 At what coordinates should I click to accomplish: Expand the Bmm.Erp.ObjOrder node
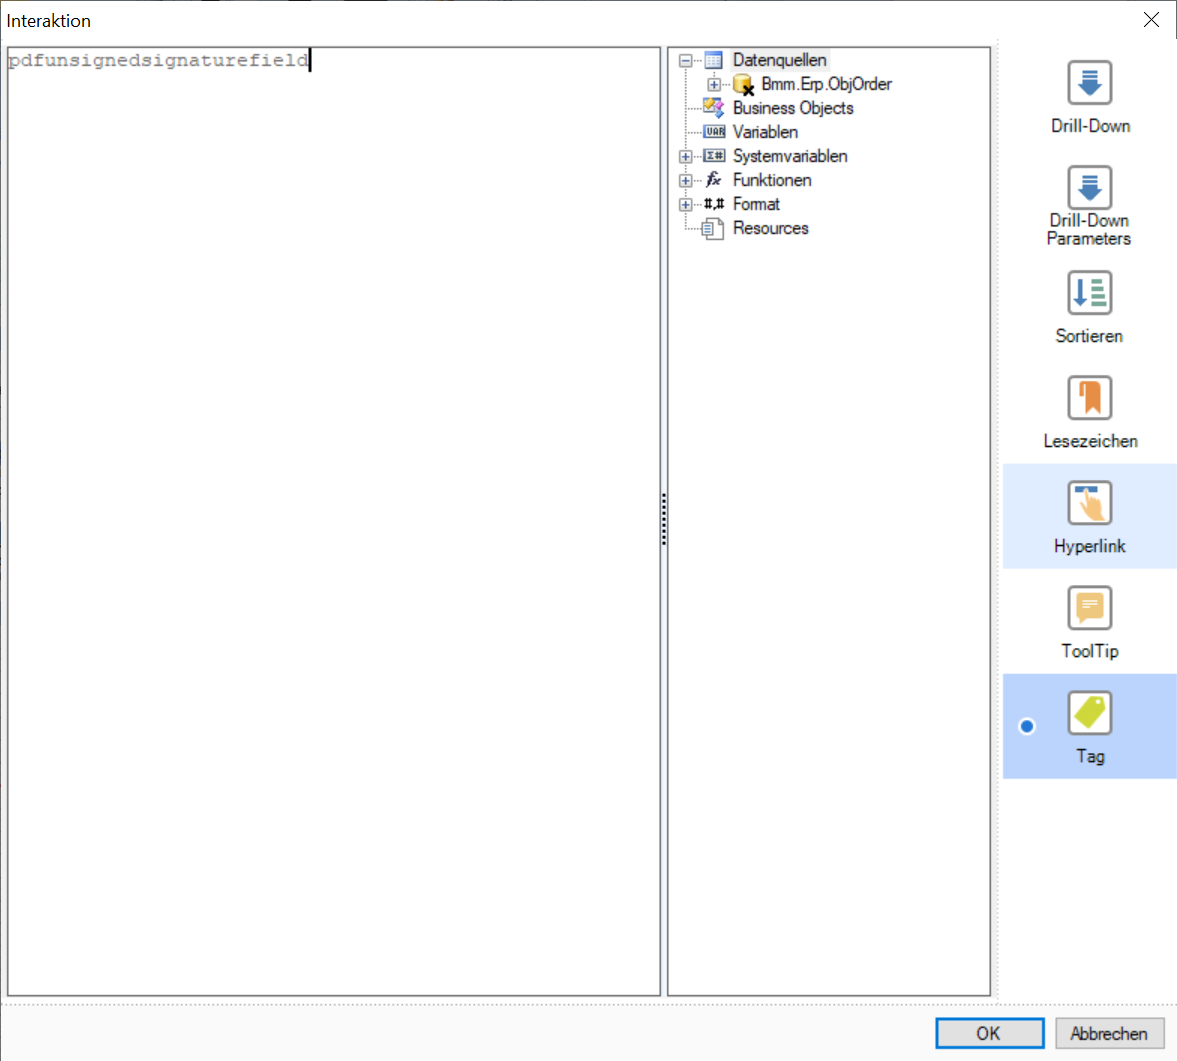714,85
